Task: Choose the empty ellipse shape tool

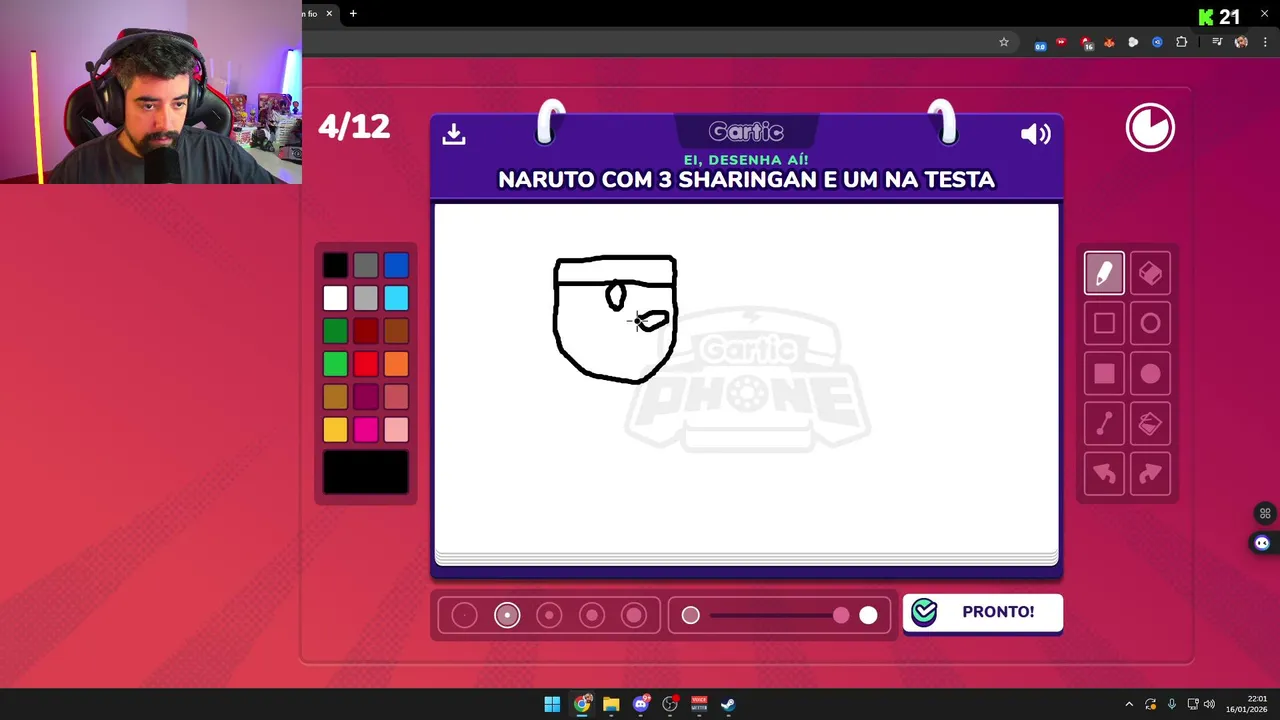Action: (x=1150, y=323)
